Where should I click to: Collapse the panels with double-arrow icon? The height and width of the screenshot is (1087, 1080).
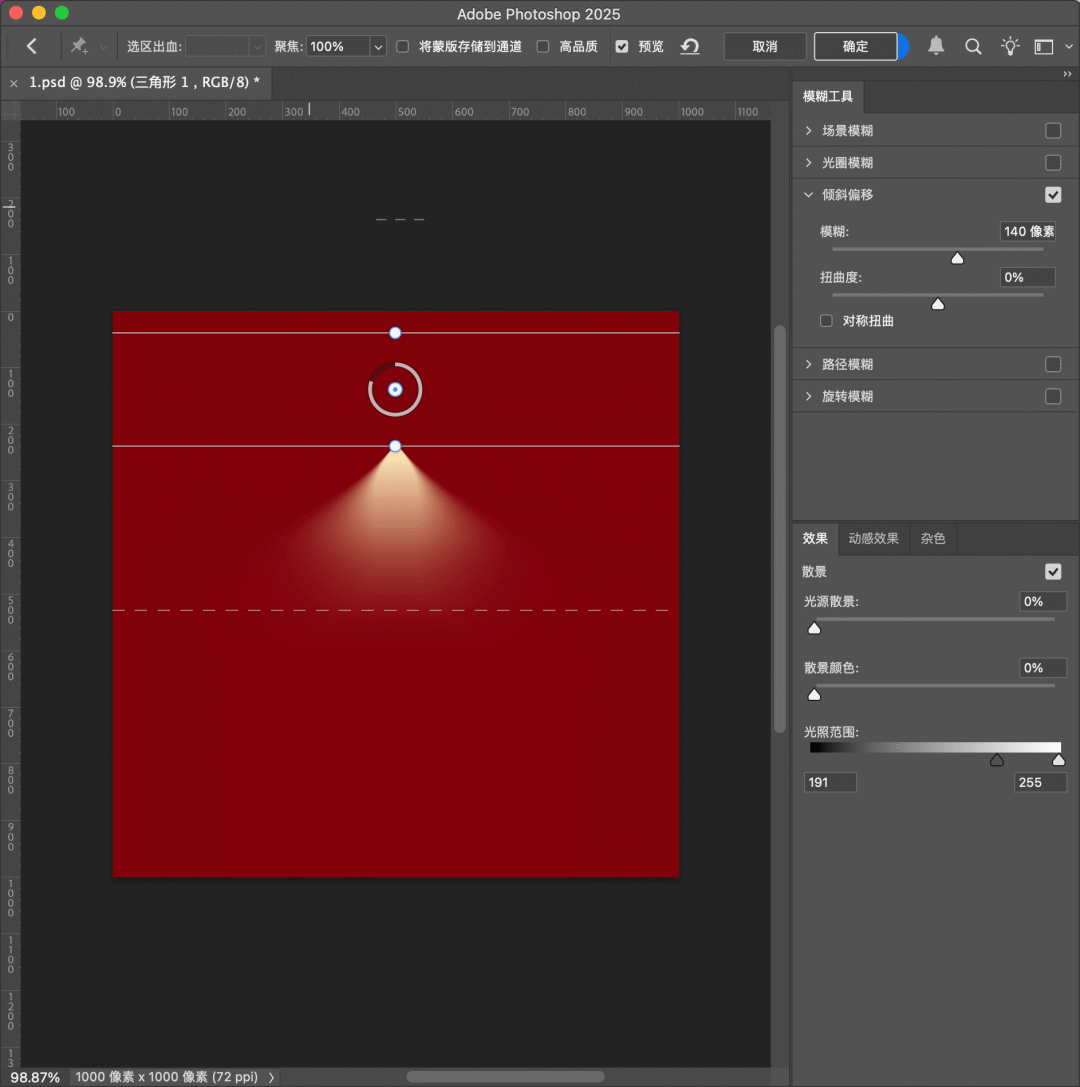[1067, 74]
